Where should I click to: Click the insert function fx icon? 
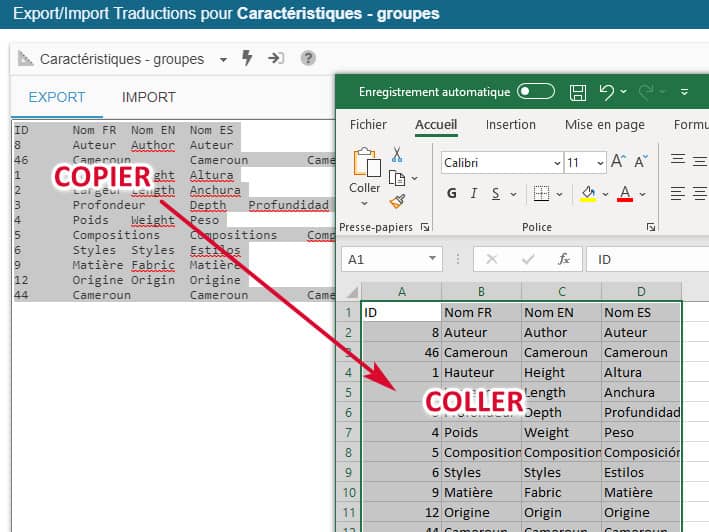564,259
